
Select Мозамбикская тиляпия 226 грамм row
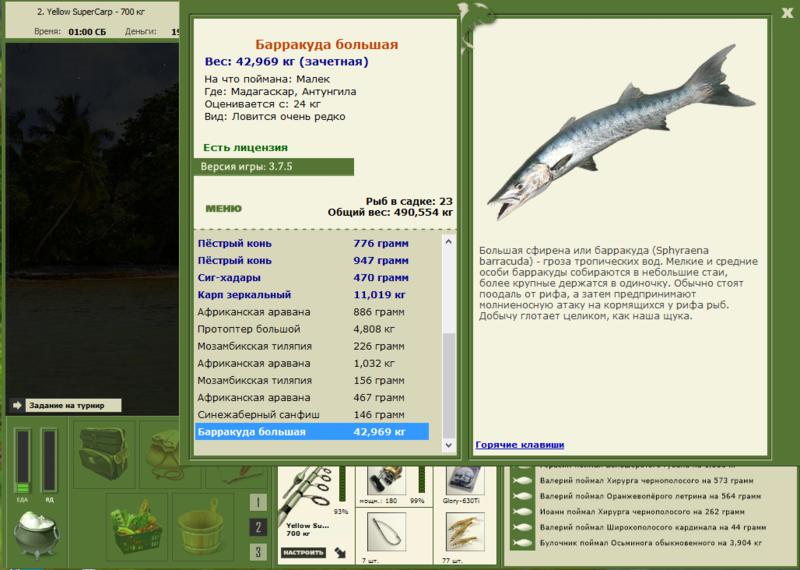coord(312,346)
